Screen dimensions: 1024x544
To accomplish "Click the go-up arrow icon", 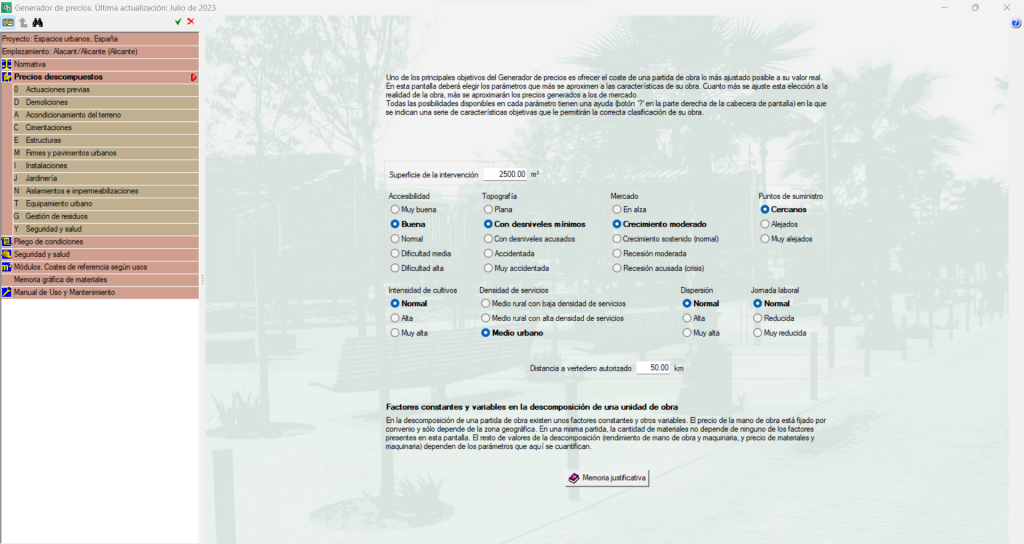I will click(x=23, y=22).
